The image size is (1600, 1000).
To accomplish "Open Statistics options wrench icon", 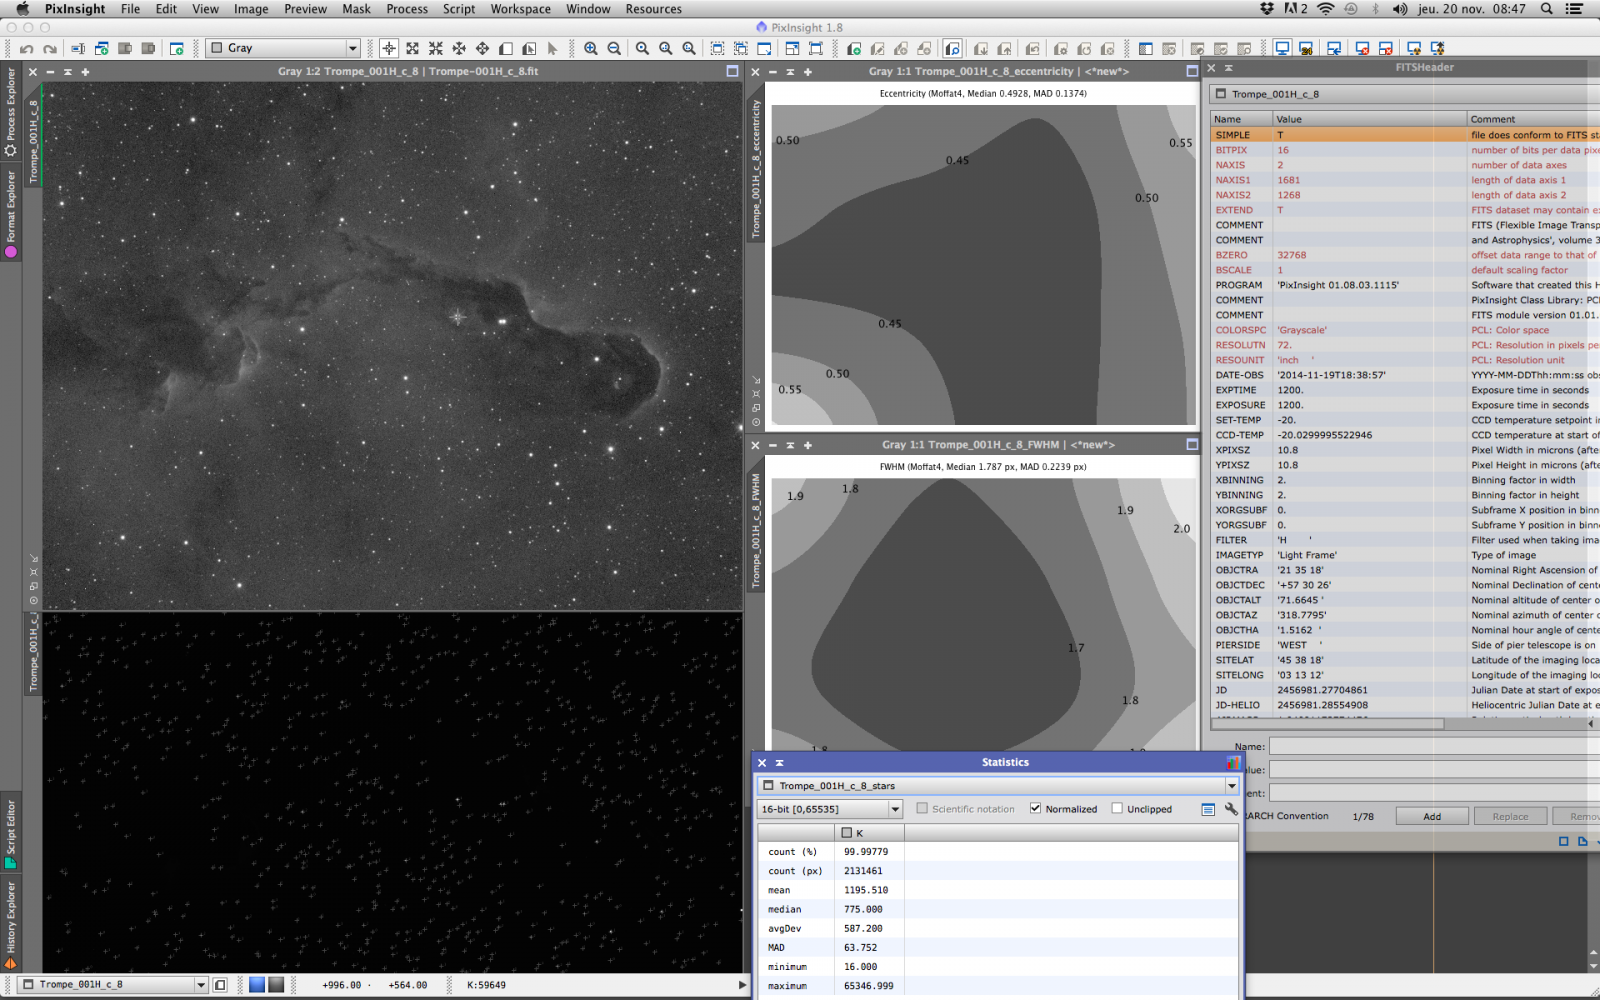I will 1231,809.
